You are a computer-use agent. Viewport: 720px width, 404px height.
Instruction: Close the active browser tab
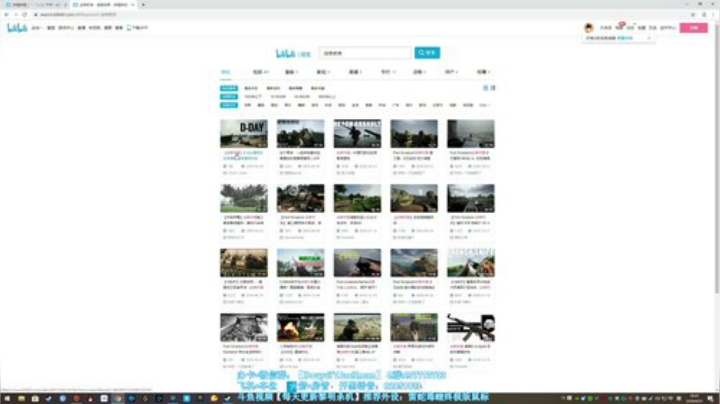133,5
